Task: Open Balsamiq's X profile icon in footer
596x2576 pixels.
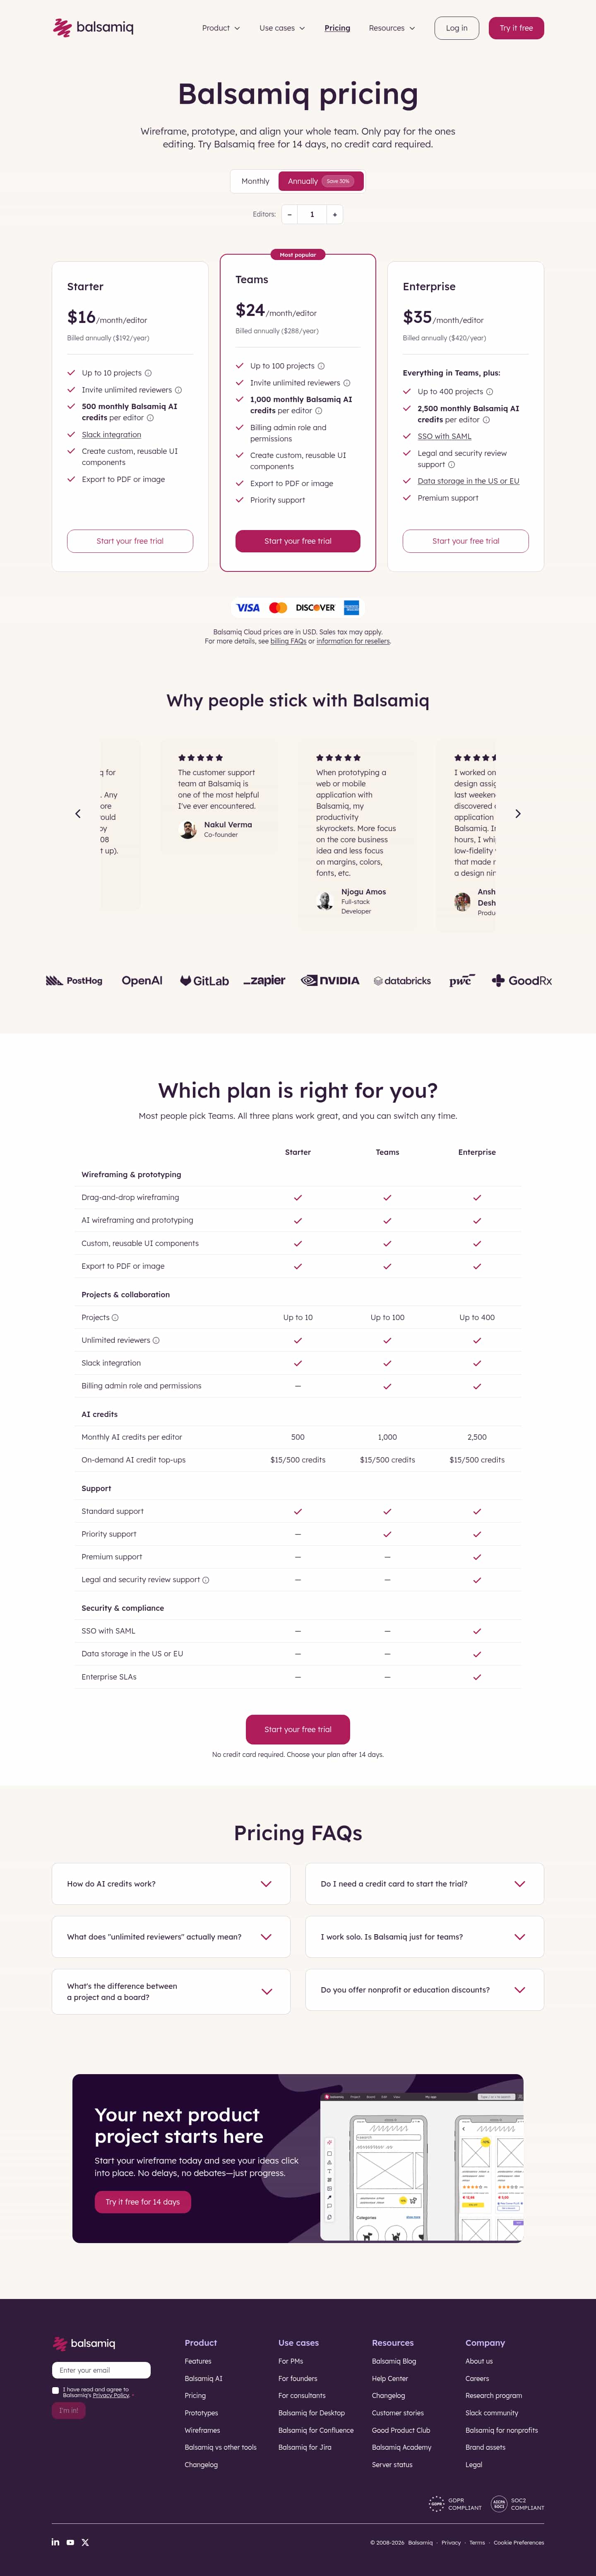Action: pyautogui.click(x=85, y=2542)
